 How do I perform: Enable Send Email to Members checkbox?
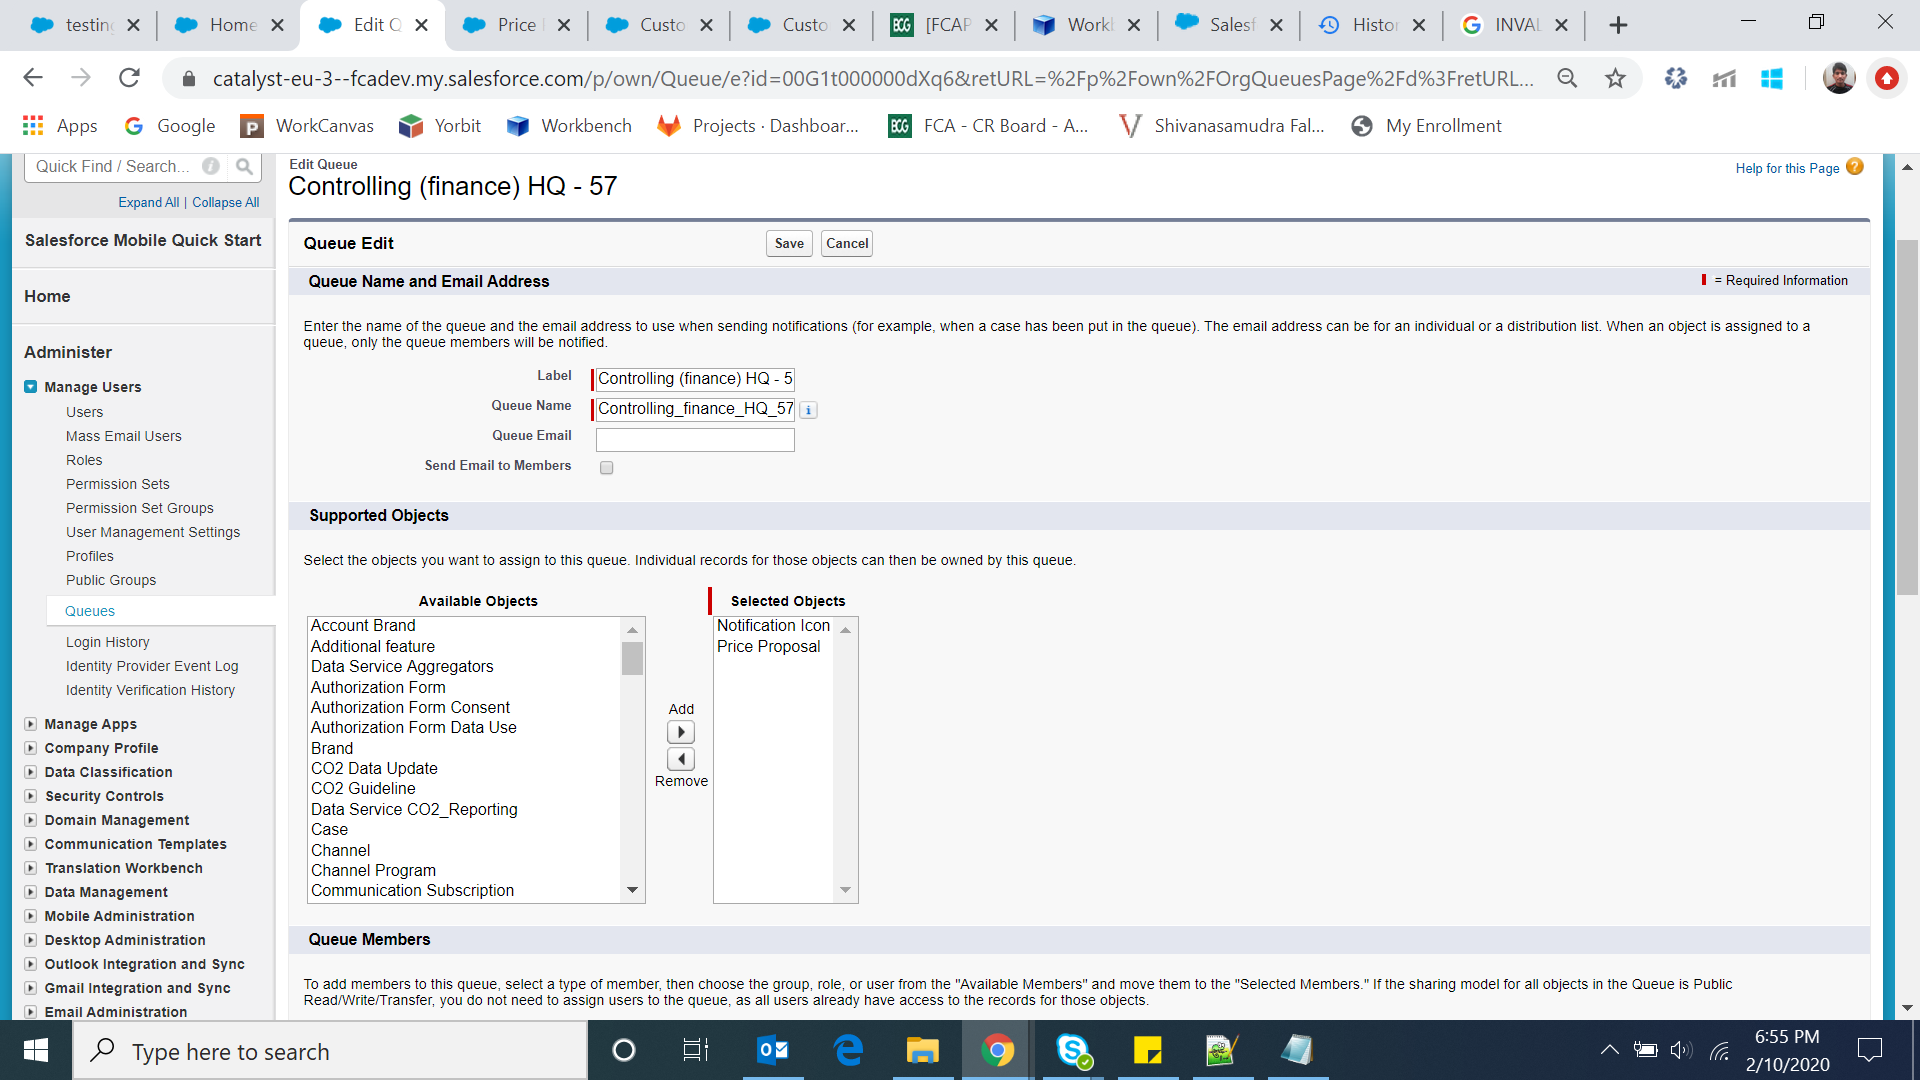point(606,467)
